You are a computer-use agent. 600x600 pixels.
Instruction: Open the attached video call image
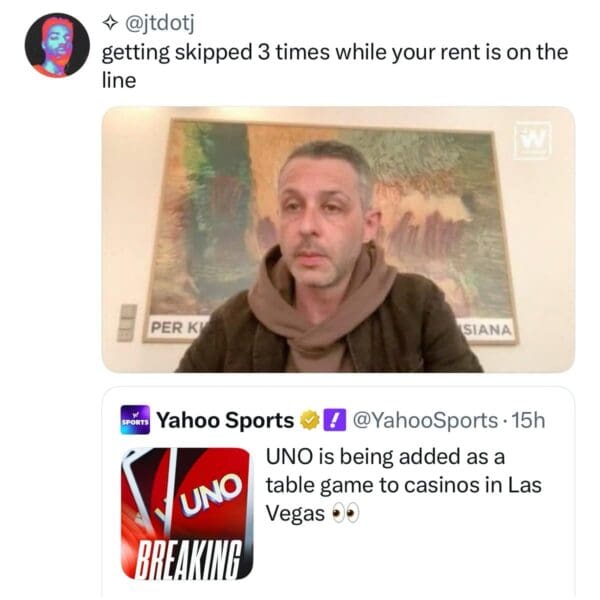[x=338, y=240]
